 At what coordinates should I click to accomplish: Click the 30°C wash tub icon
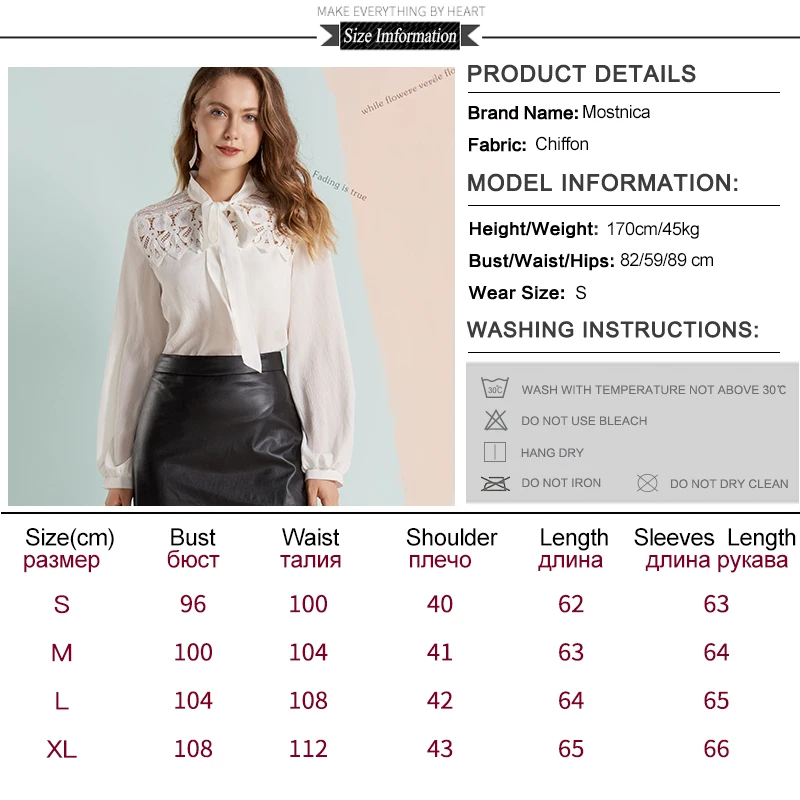click(495, 388)
